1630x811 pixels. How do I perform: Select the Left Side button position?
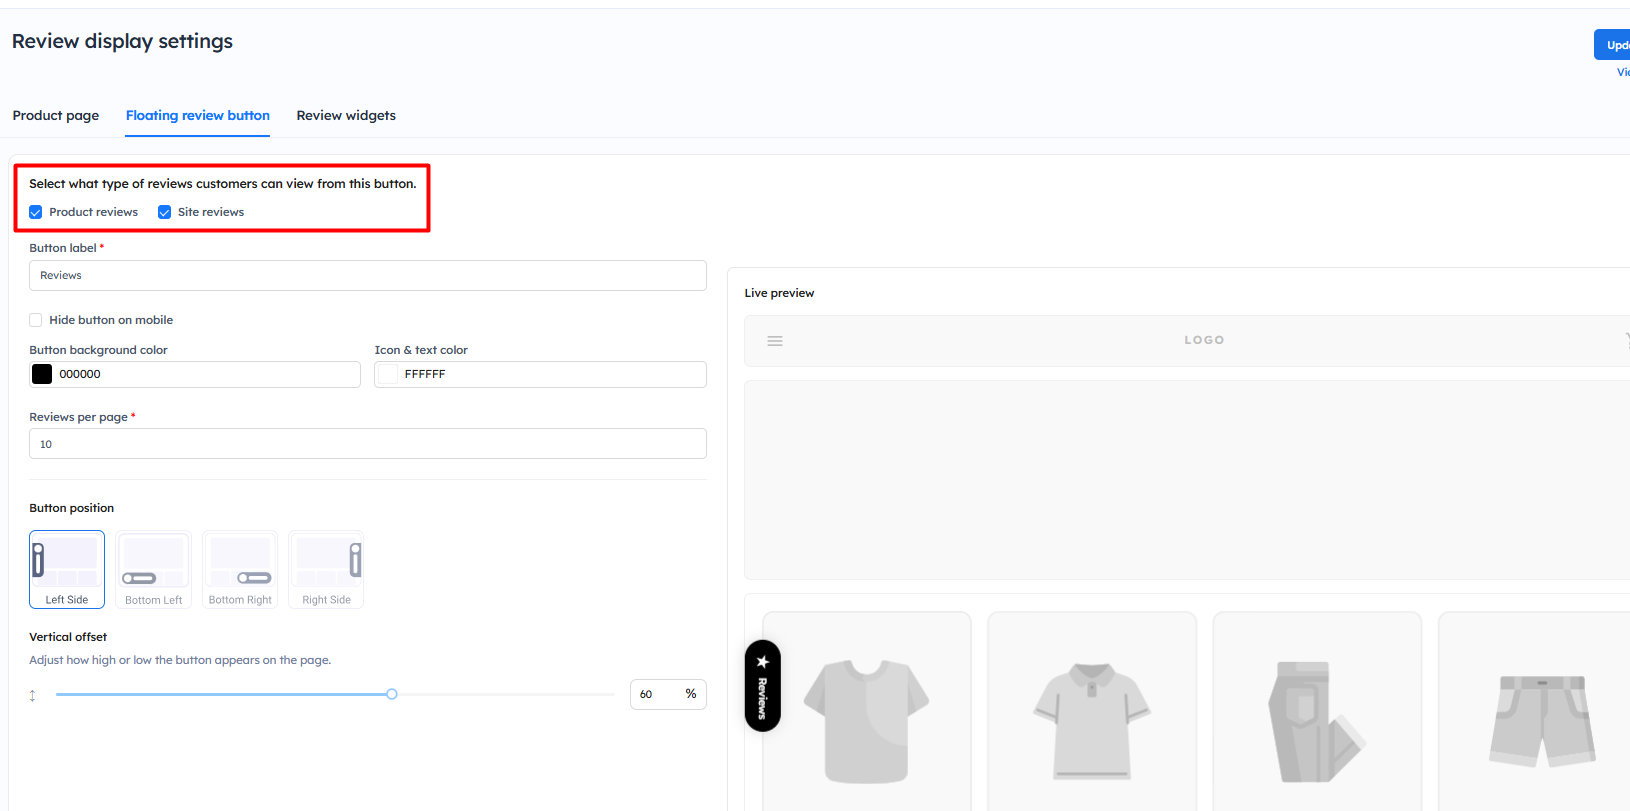point(67,569)
